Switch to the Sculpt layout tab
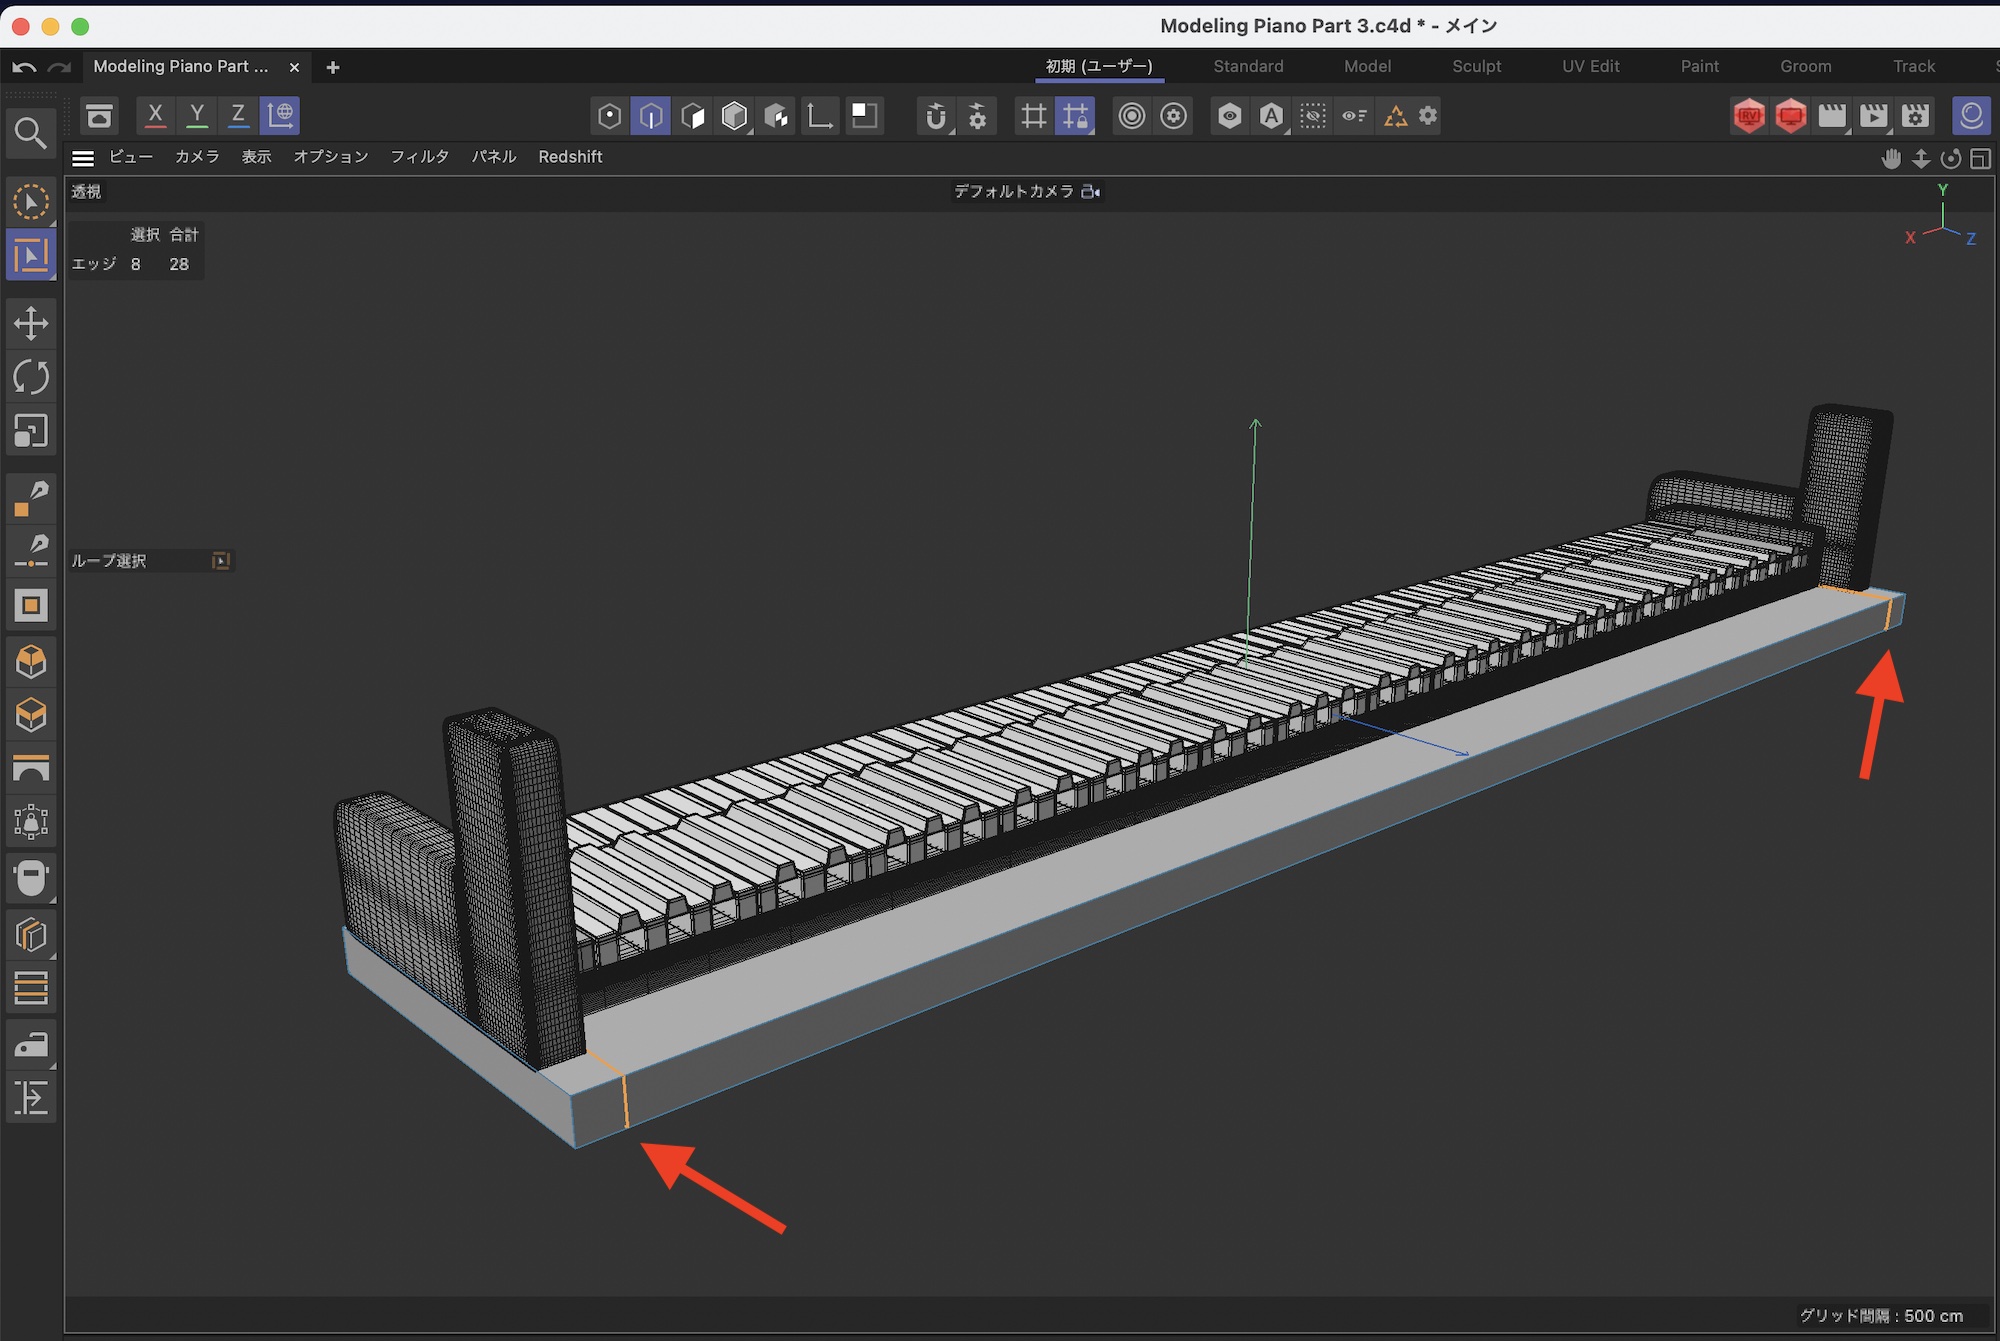 [x=1476, y=66]
